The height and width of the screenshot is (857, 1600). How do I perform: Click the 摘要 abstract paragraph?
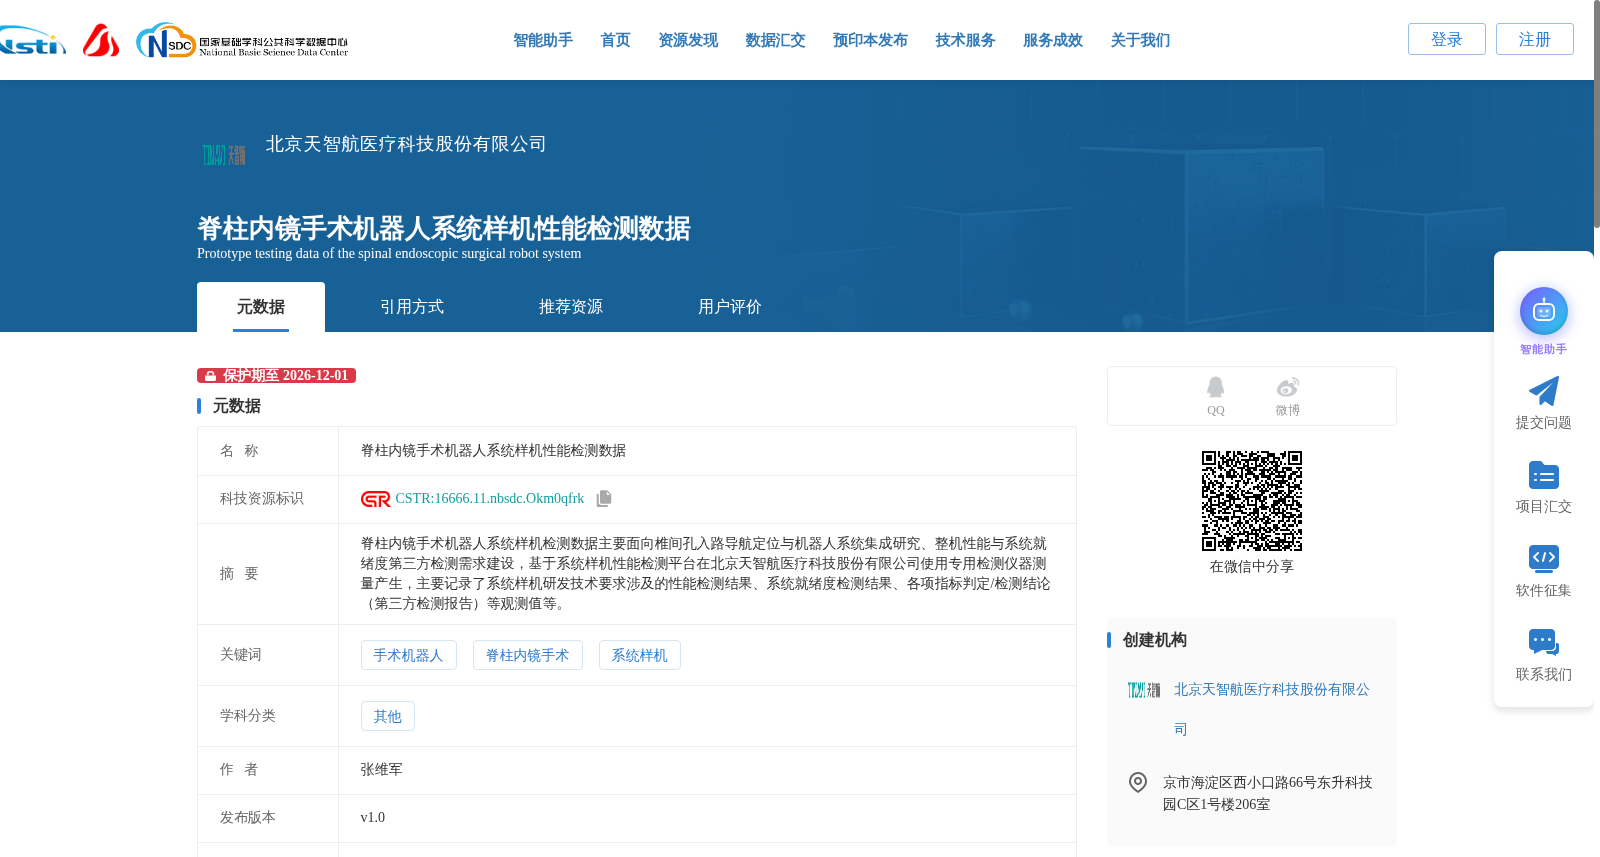(x=706, y=574)
